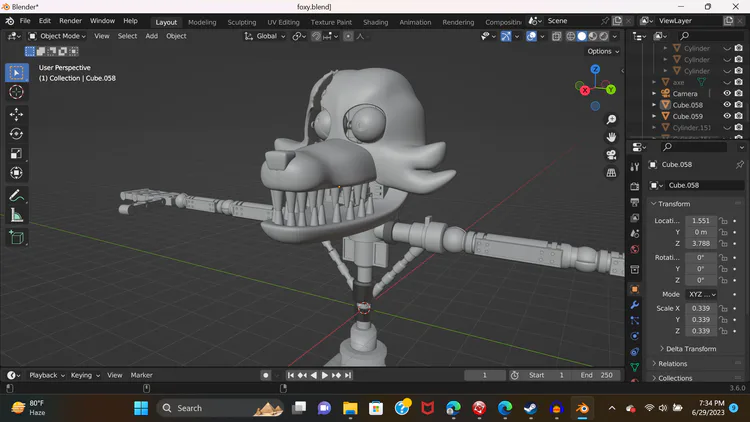750x422 pixels.
Task: Open the Object properties tab
Action: click(635, 289)
